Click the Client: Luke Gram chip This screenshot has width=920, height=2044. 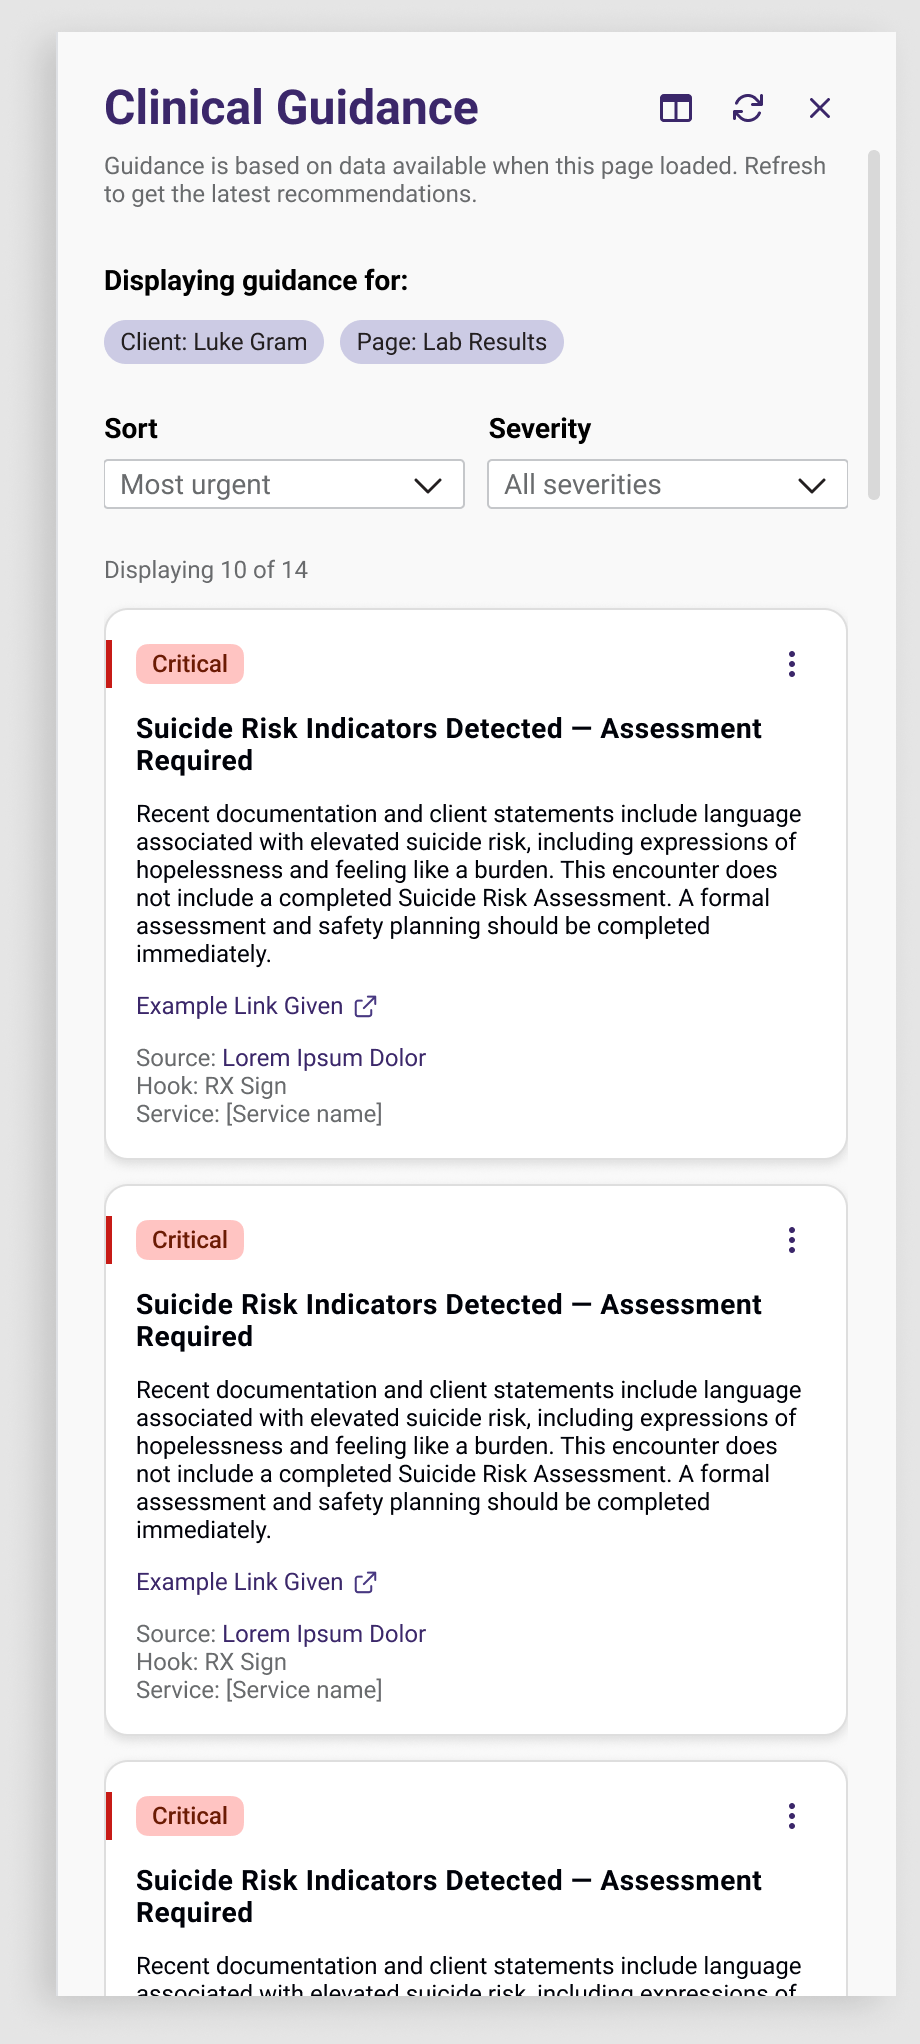pyautogui.click(x=214, y=342)
